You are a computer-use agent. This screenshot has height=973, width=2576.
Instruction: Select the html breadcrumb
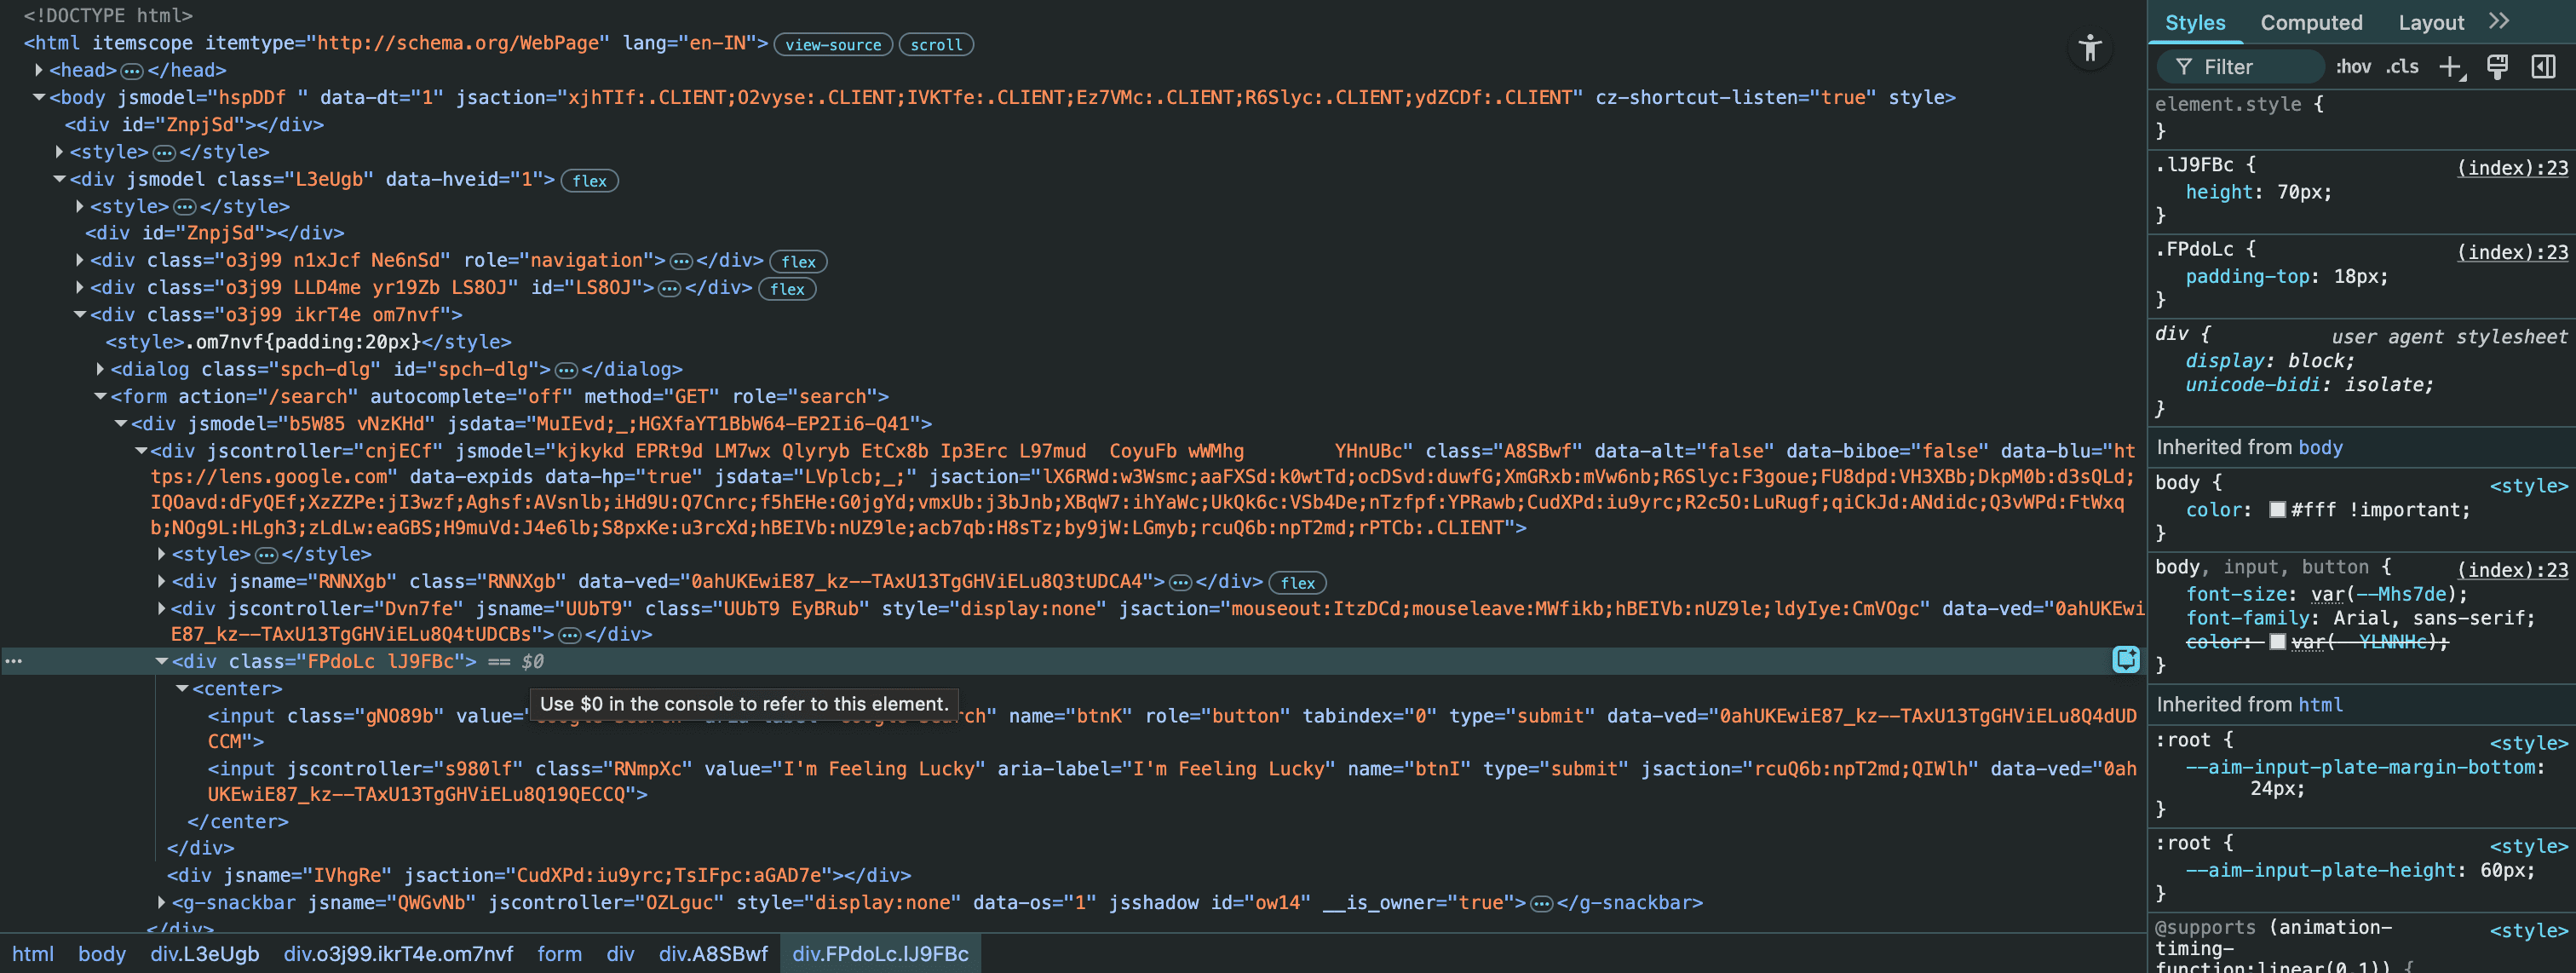click(x=33, y=954)
